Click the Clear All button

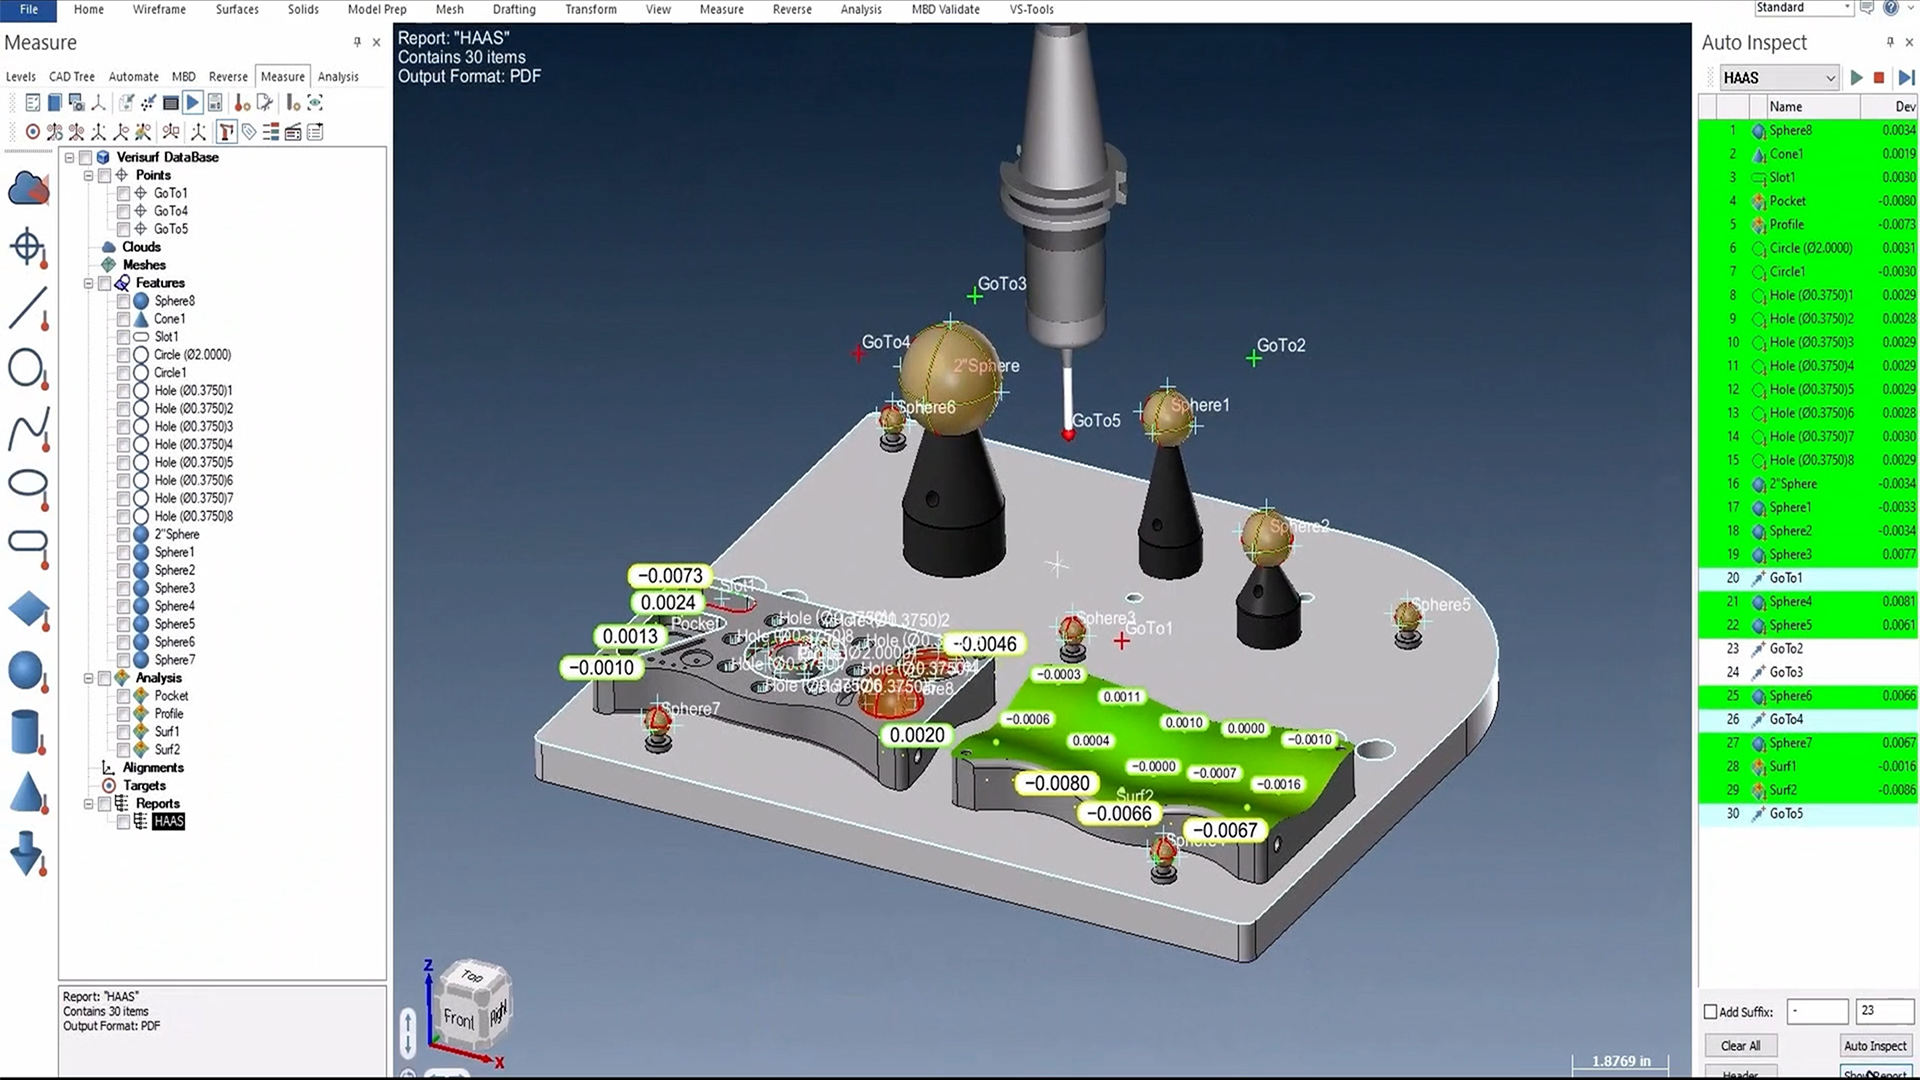[x=1740, y=1045]
